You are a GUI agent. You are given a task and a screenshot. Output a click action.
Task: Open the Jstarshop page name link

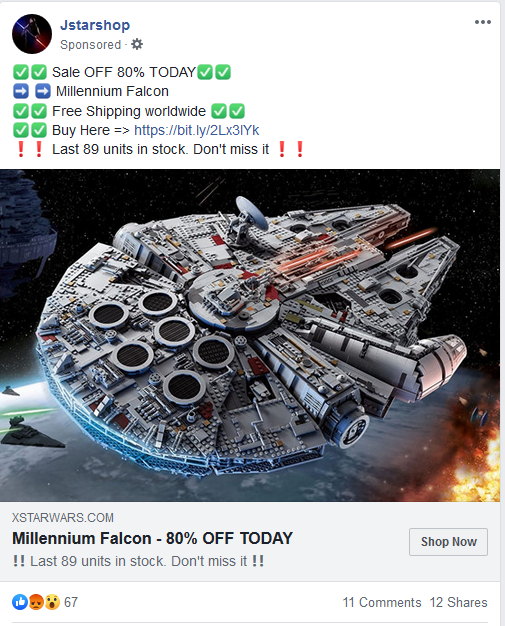click(x=95, y=25)
